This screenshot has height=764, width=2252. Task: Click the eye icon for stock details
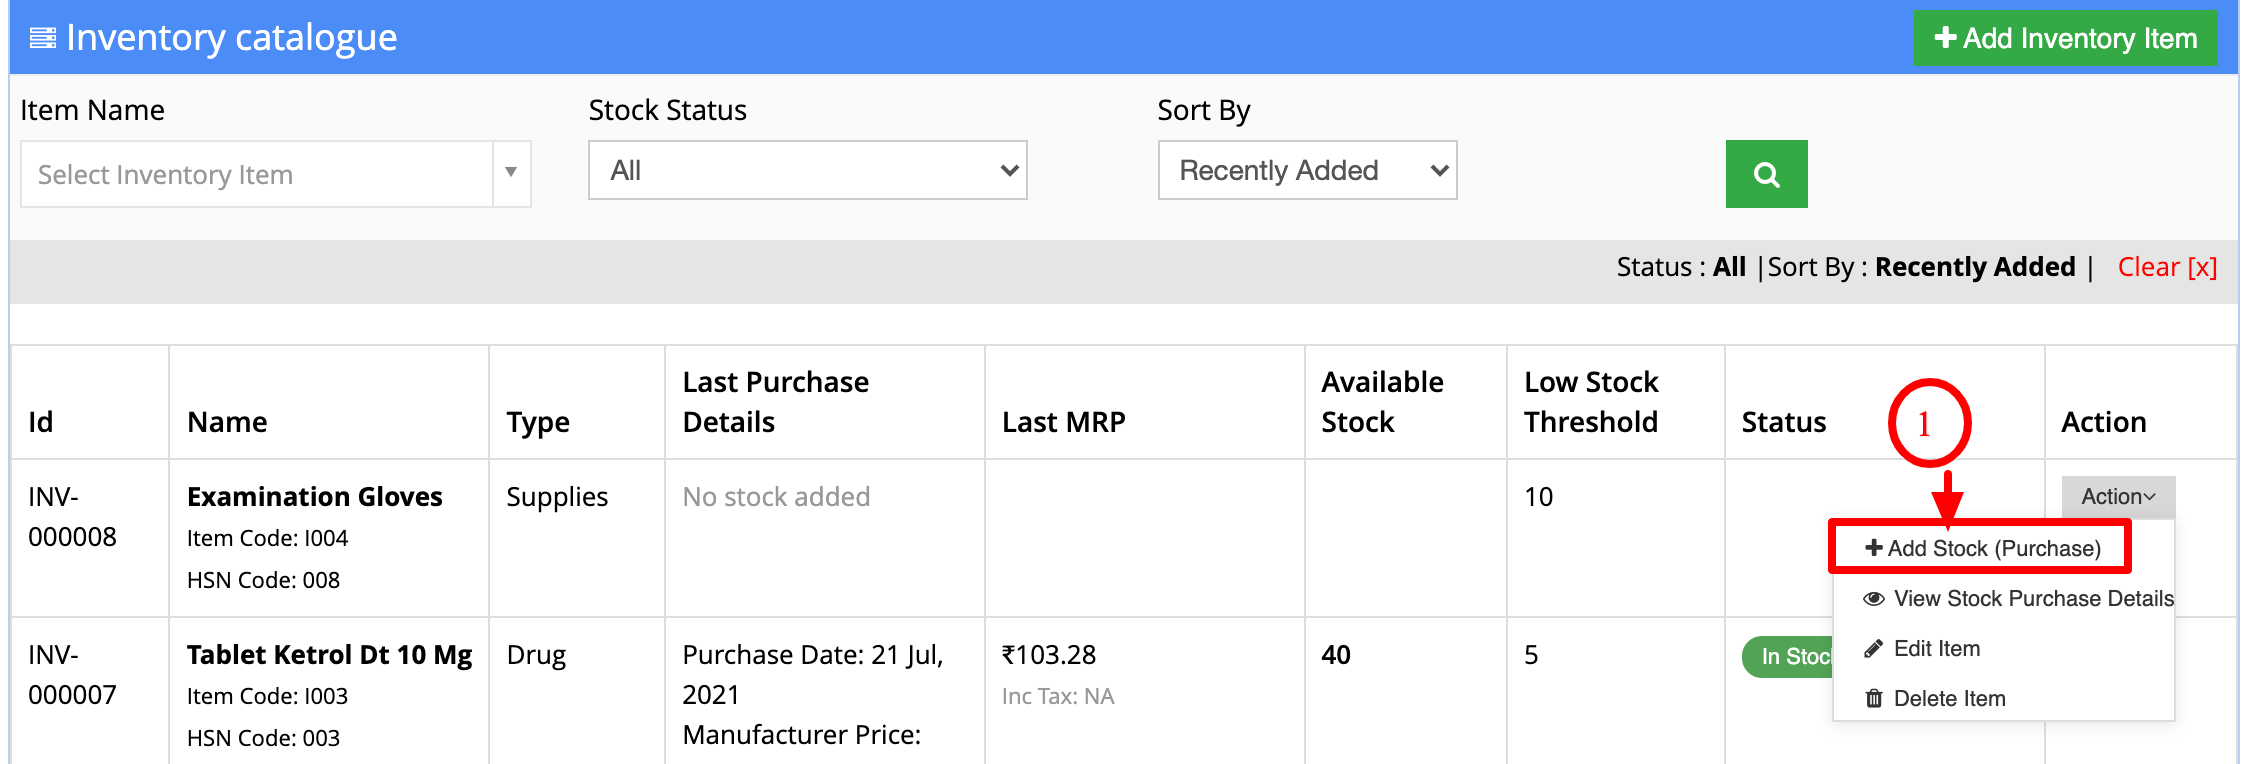click(x=1874, y=599)
